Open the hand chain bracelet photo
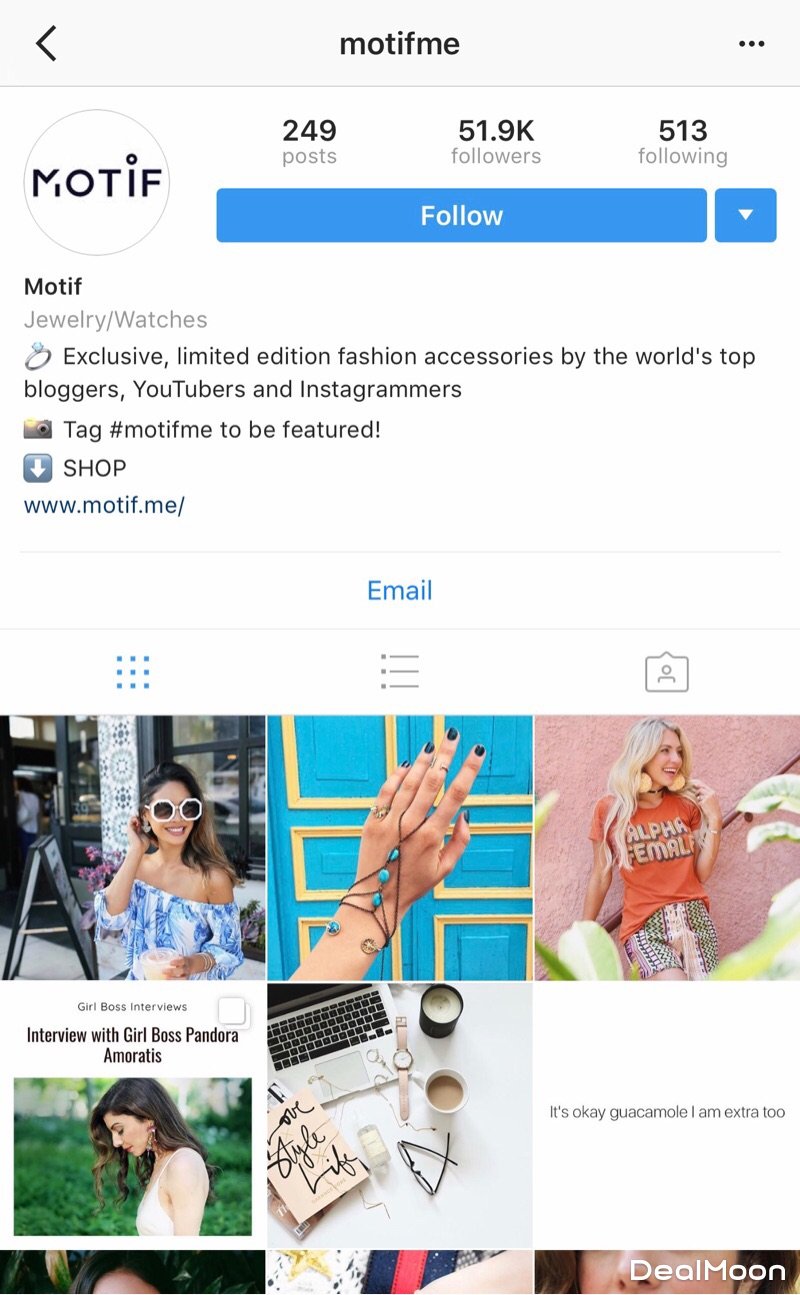Image resolution: width=800 pixels, height=1295 pixels. [x=400, y=847]
